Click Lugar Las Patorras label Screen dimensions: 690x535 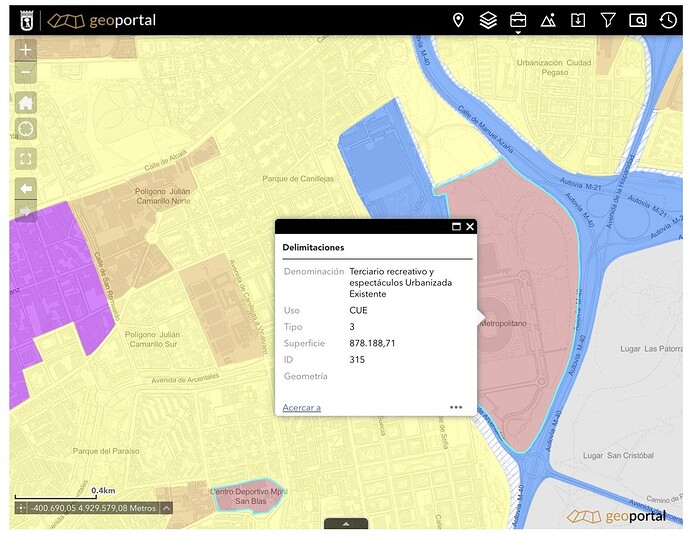651,348
